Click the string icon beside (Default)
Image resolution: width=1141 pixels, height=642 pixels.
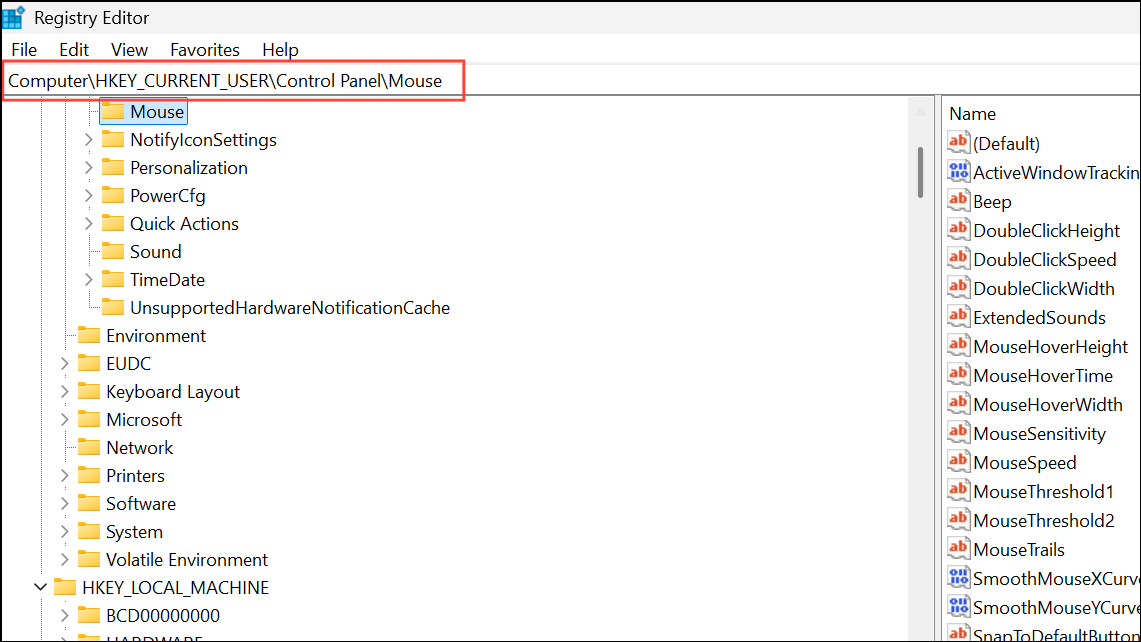[958, 142]
